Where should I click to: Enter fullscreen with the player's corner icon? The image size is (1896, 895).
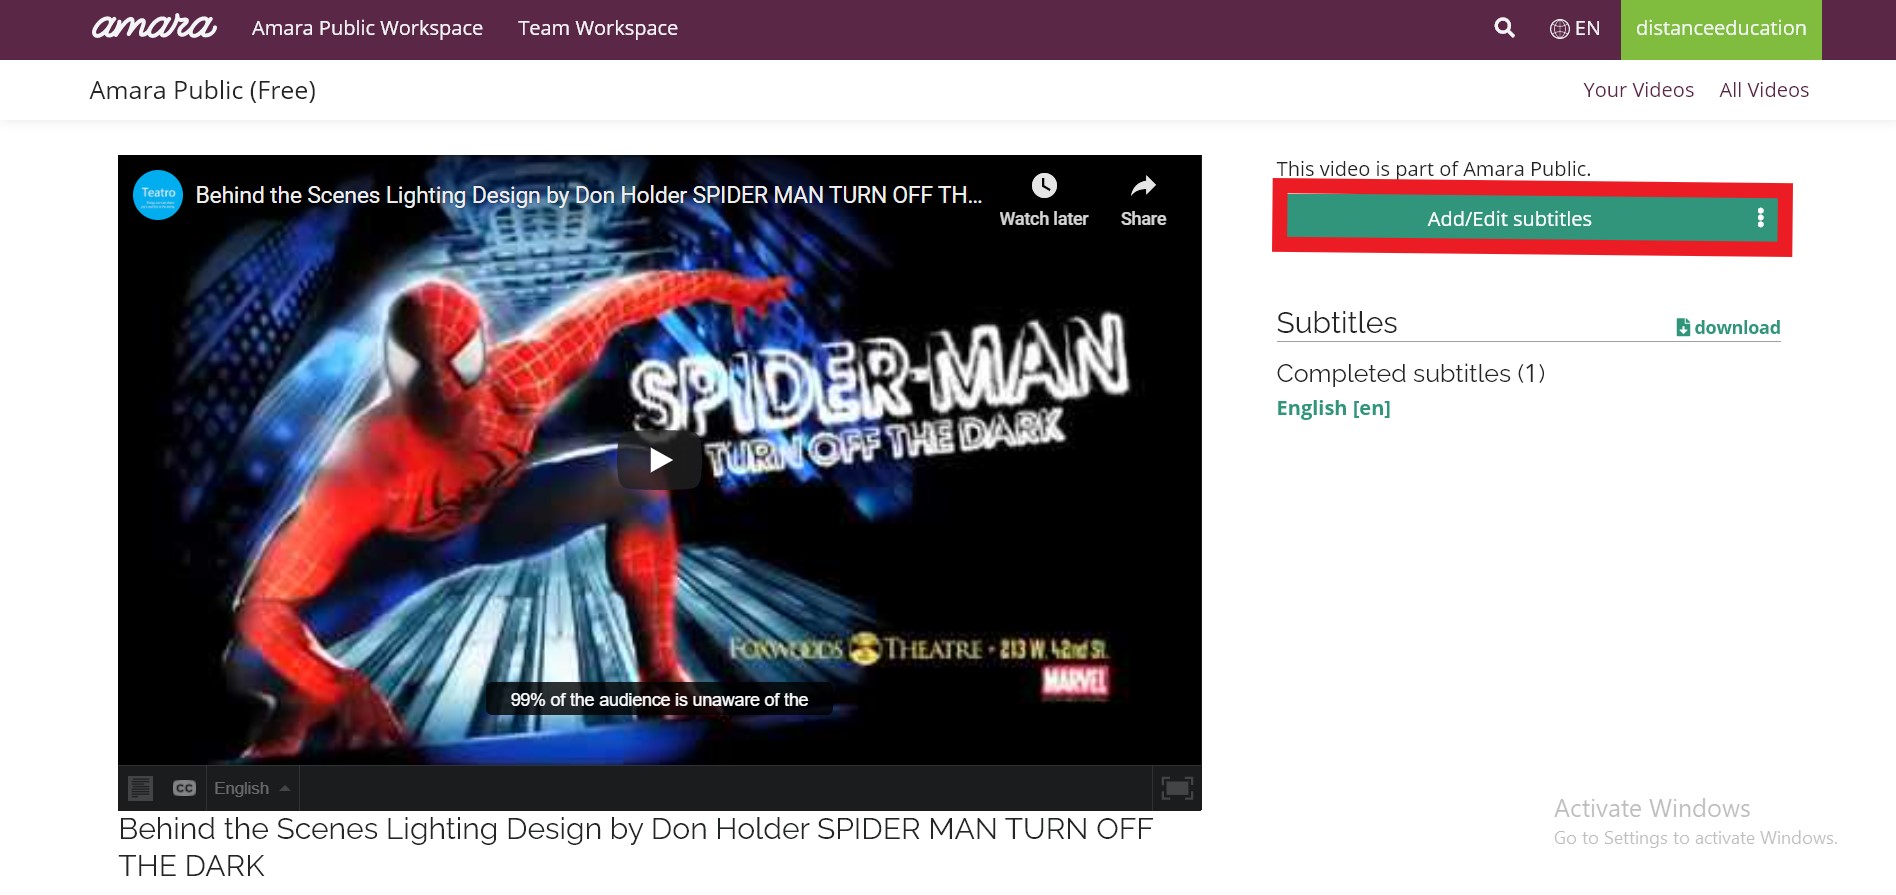coord(1176,788)
